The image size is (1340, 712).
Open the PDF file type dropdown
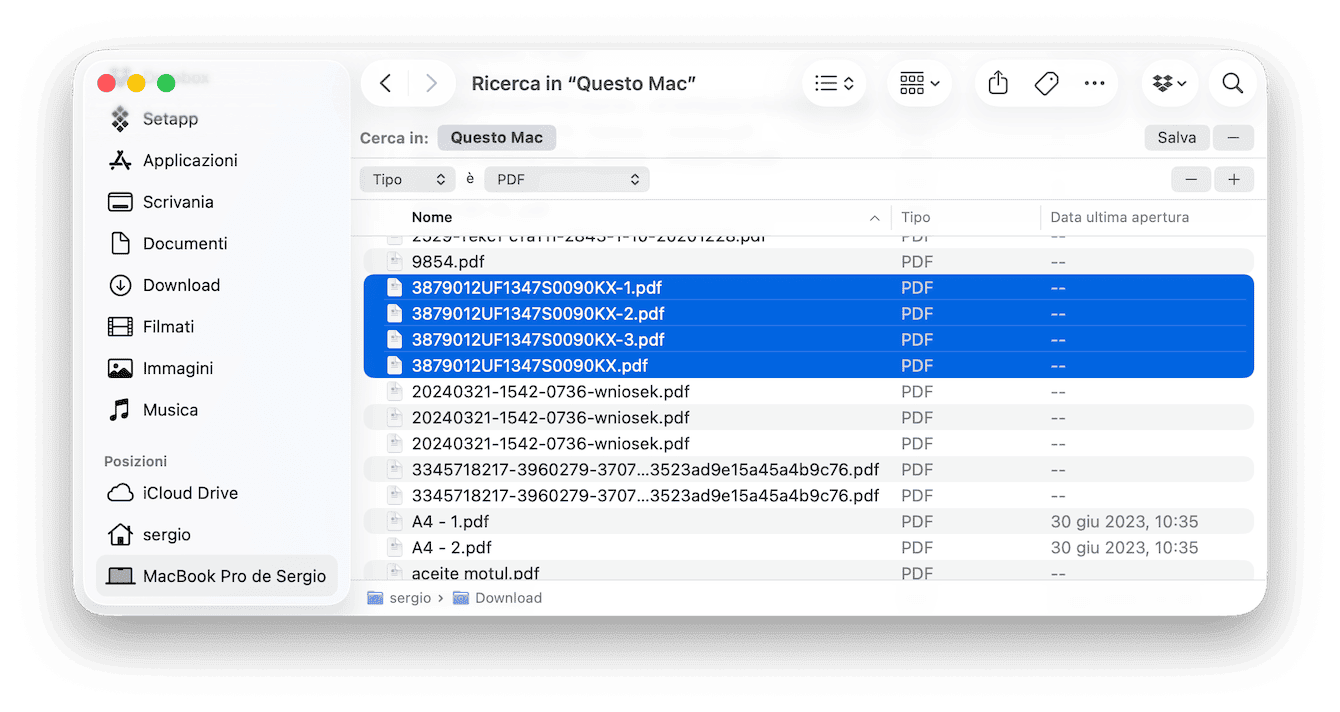click(x=567, y=180)
